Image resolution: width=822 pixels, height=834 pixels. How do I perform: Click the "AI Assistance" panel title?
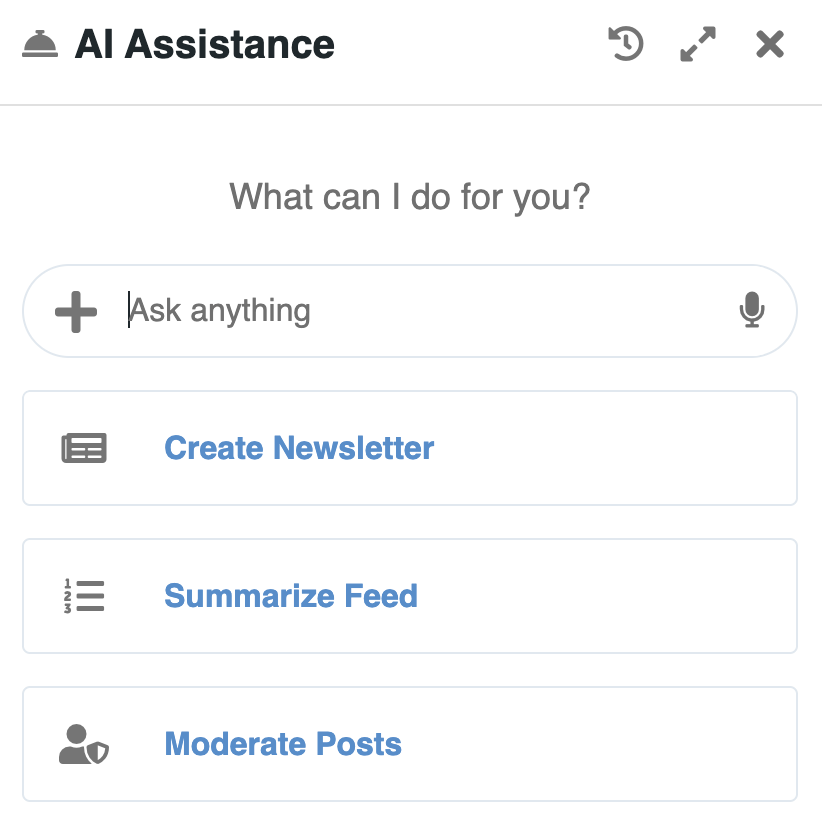(x=204, y=45)
